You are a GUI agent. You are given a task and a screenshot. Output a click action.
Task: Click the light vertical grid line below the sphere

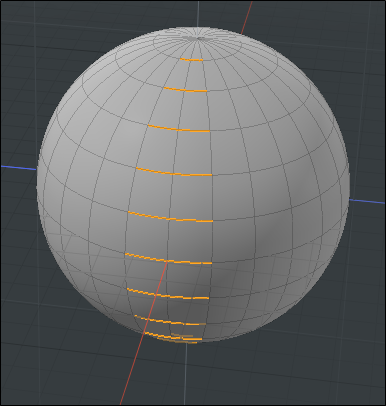pyautogui.click(x=186, y=374)
